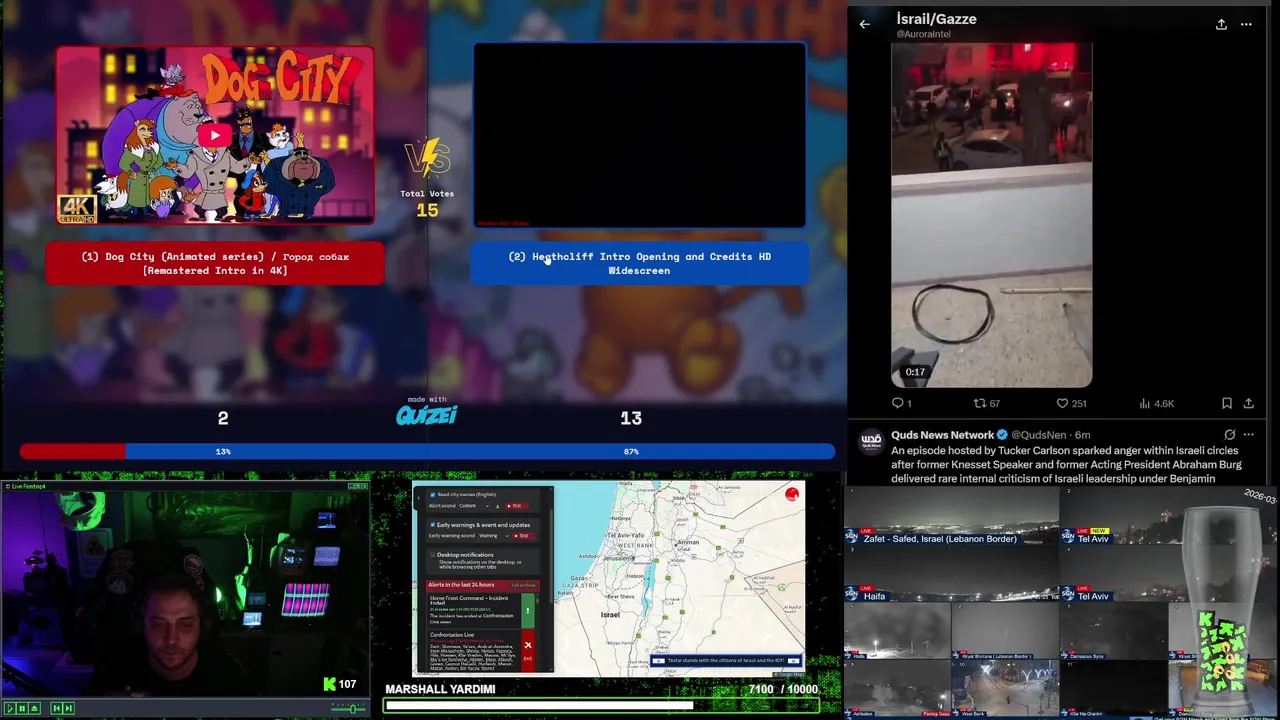The height and width of the screenshot is (720, 1280).
Task: Select Haifa live camera feed number 3
Action: point(951,573)
